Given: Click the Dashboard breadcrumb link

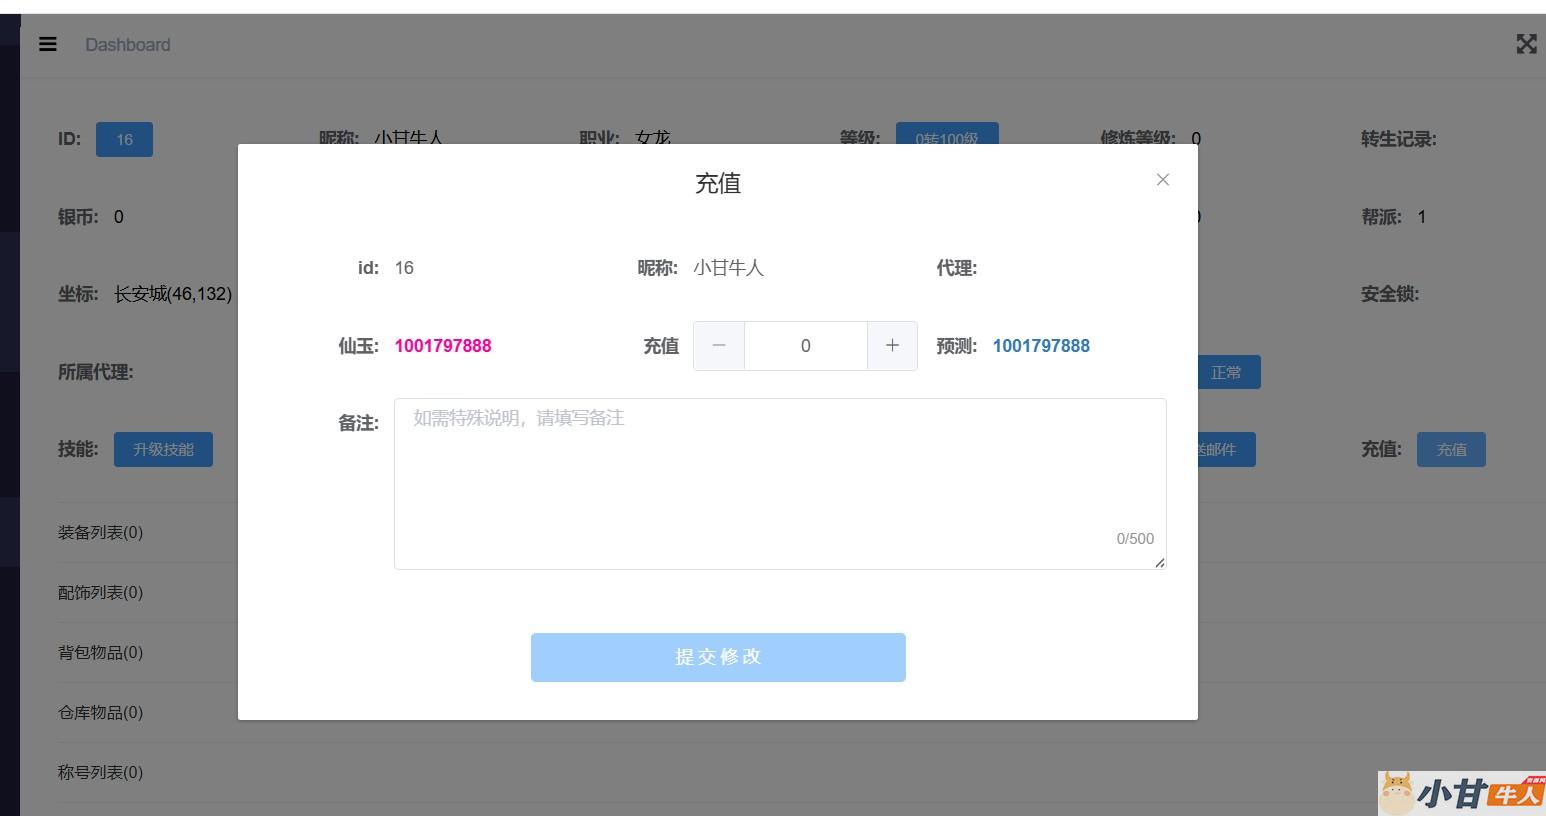Looking at the screenshot, I should point(128,45).
